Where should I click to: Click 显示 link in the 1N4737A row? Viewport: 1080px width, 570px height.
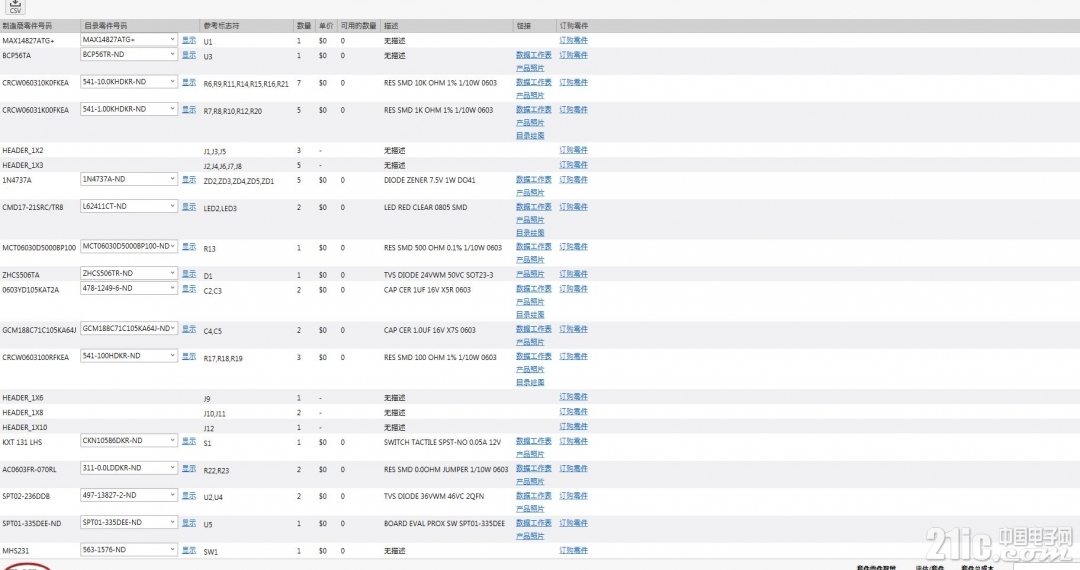pos(189,180)
